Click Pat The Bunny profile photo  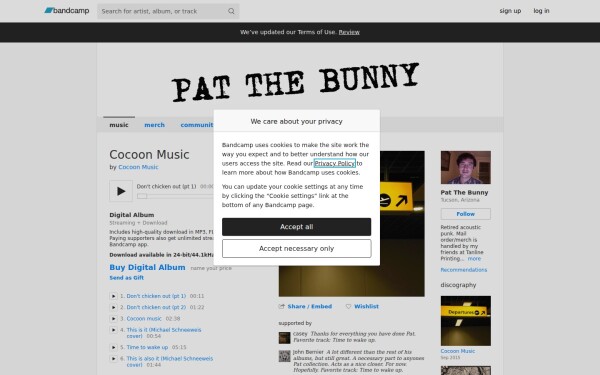466,168
